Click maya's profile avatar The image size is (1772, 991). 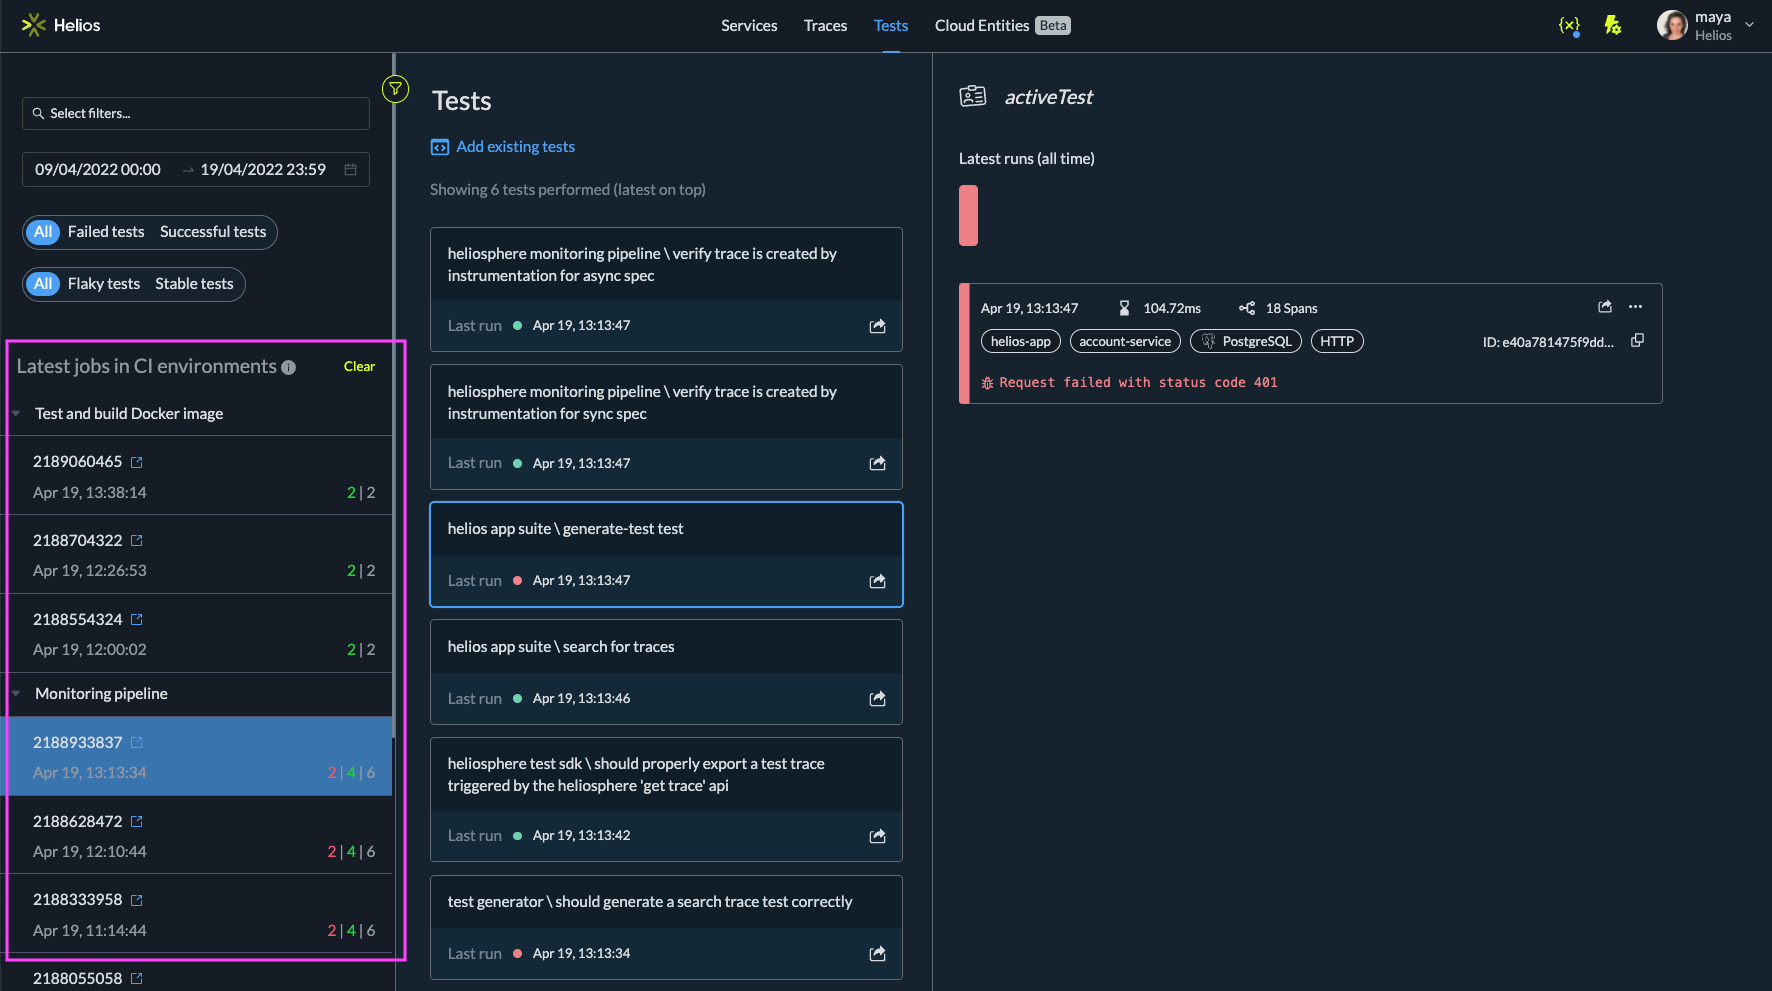point(1672,25)
